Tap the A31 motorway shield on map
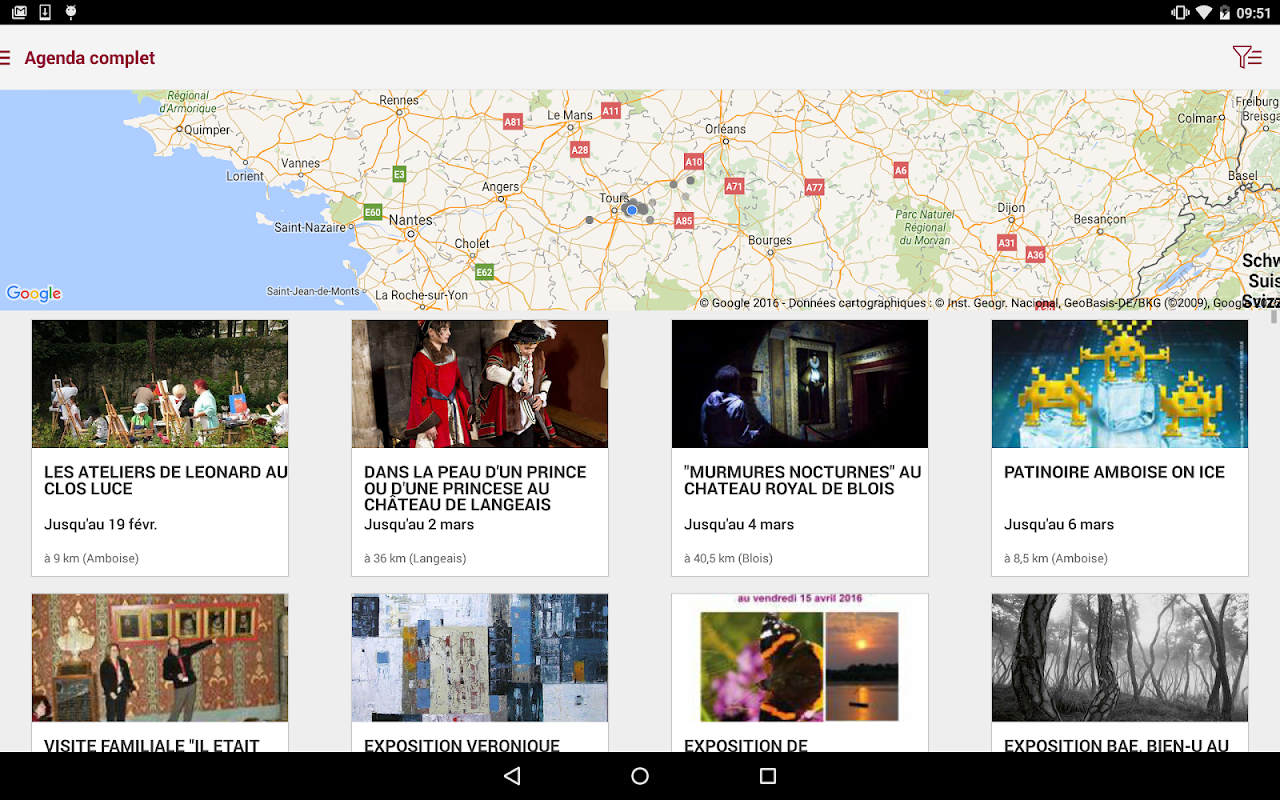Viewport: 1280px width, 800px height. pyautogui.click(x=1007, y=243)
